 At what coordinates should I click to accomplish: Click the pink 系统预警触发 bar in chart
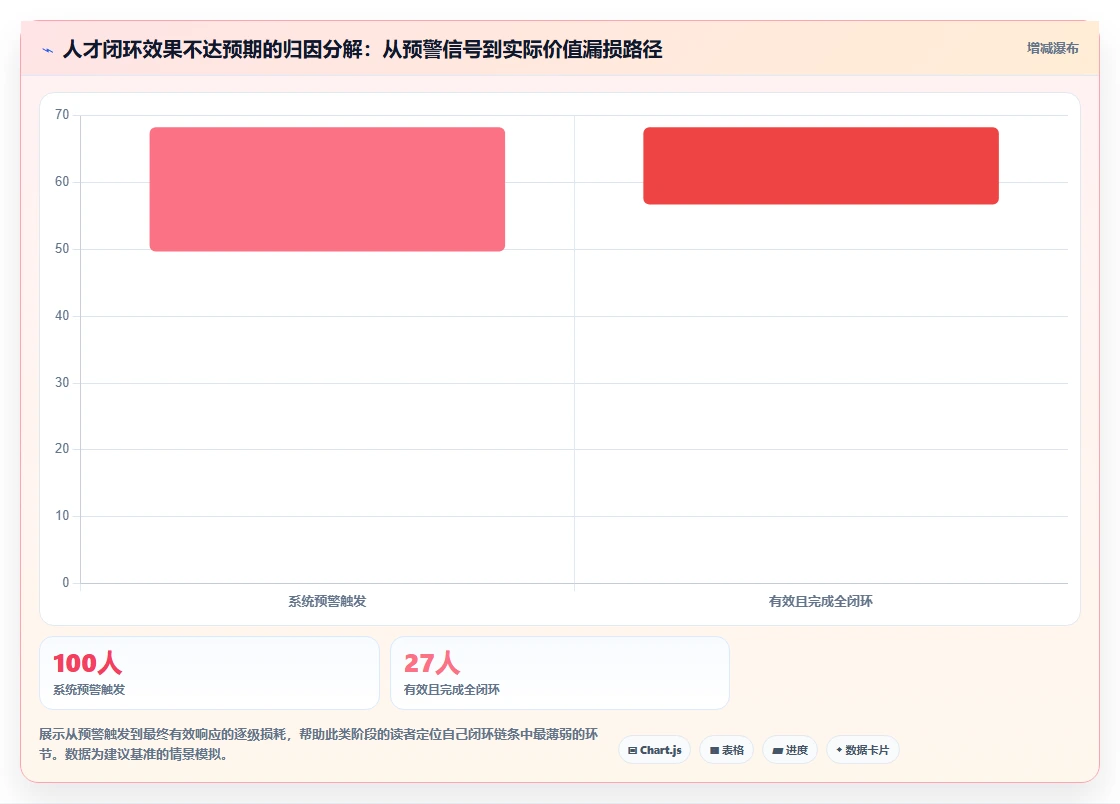pyautogui.click(x=327, y=189)
